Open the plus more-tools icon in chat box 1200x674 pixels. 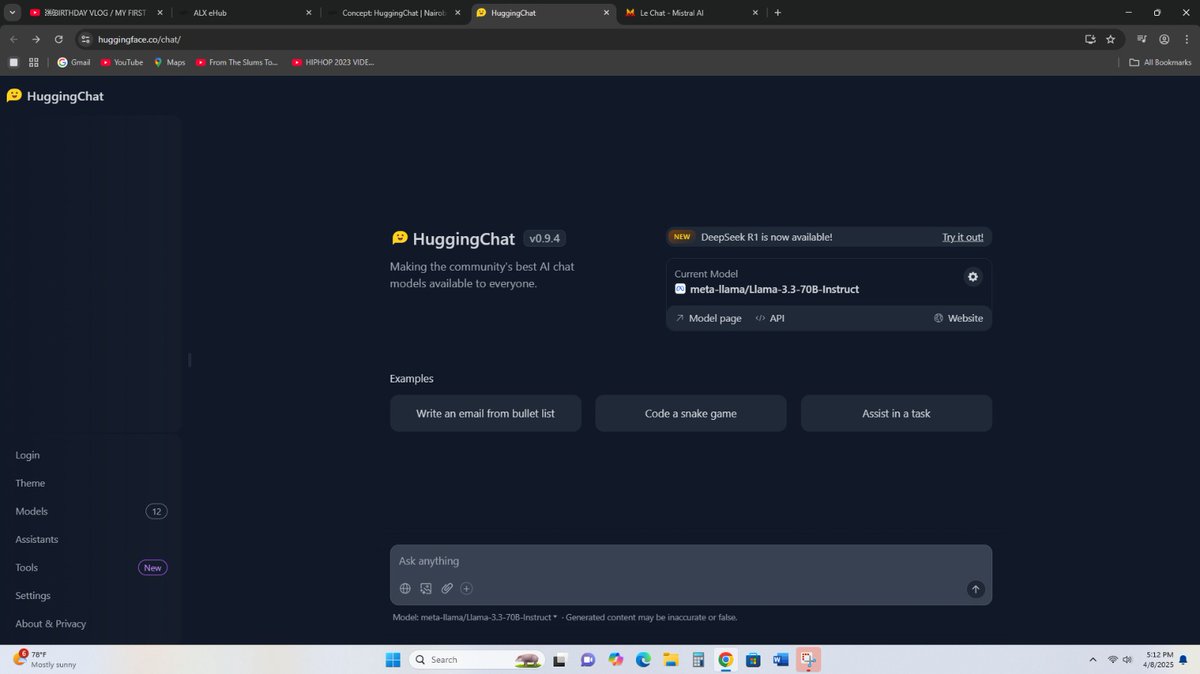point(467,589)
